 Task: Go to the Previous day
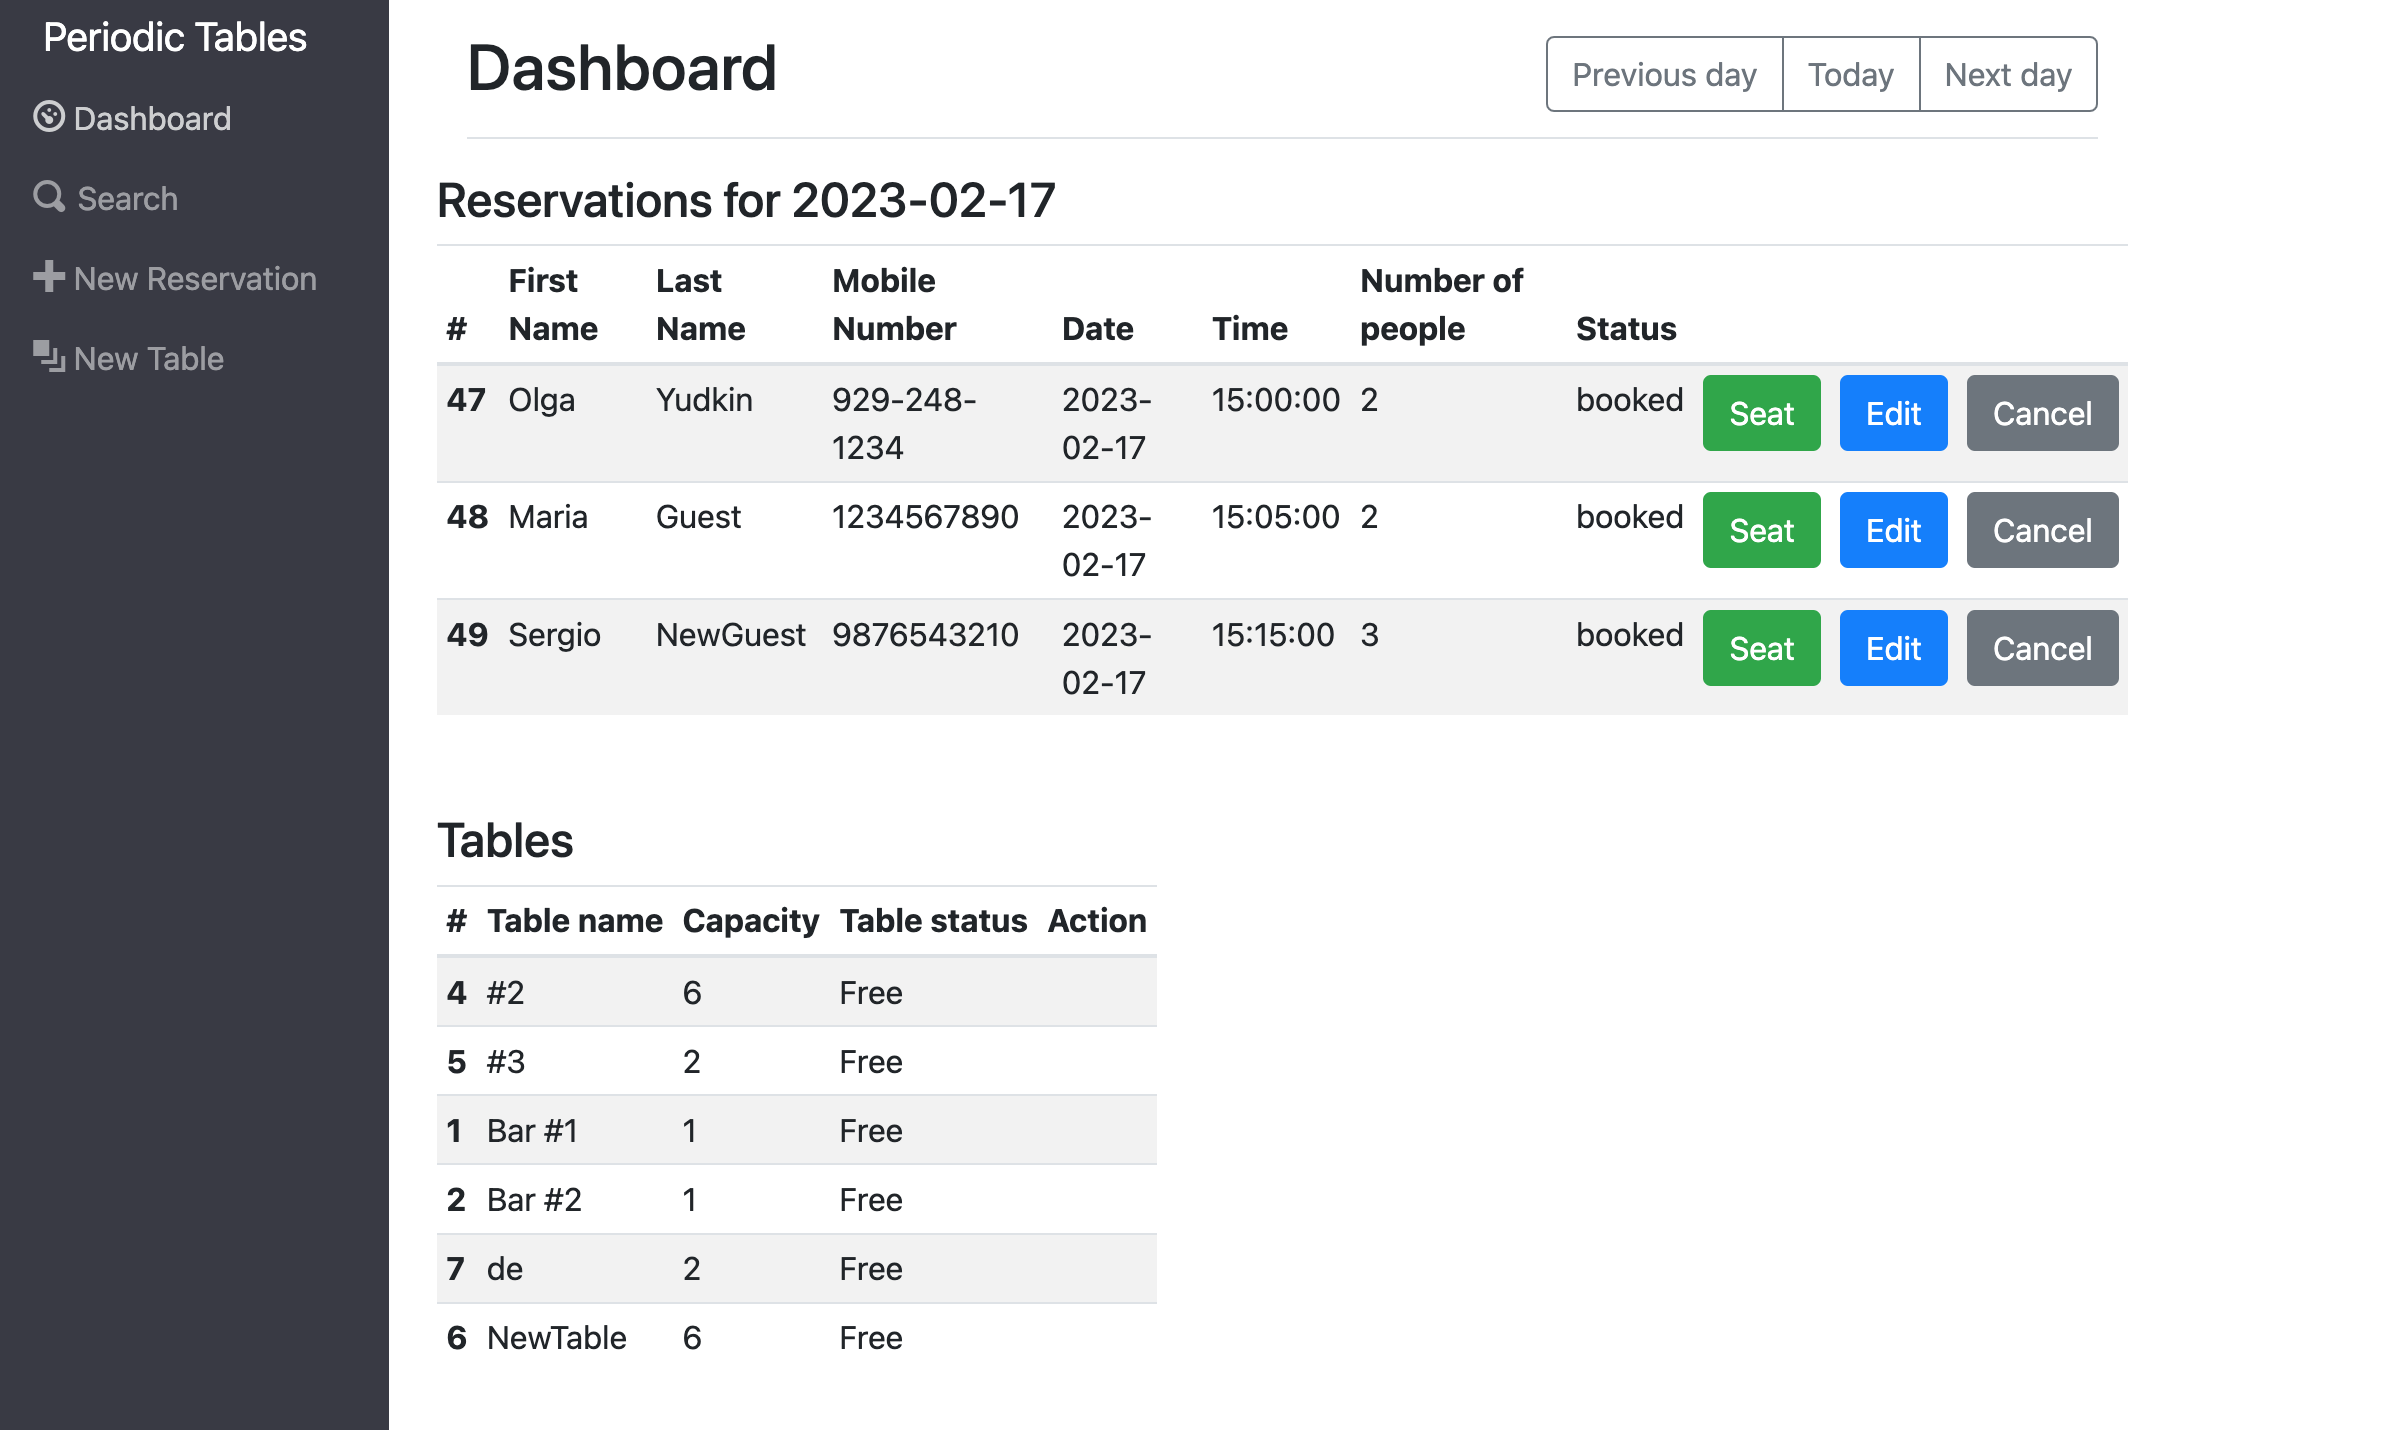tap(1664, 74)
